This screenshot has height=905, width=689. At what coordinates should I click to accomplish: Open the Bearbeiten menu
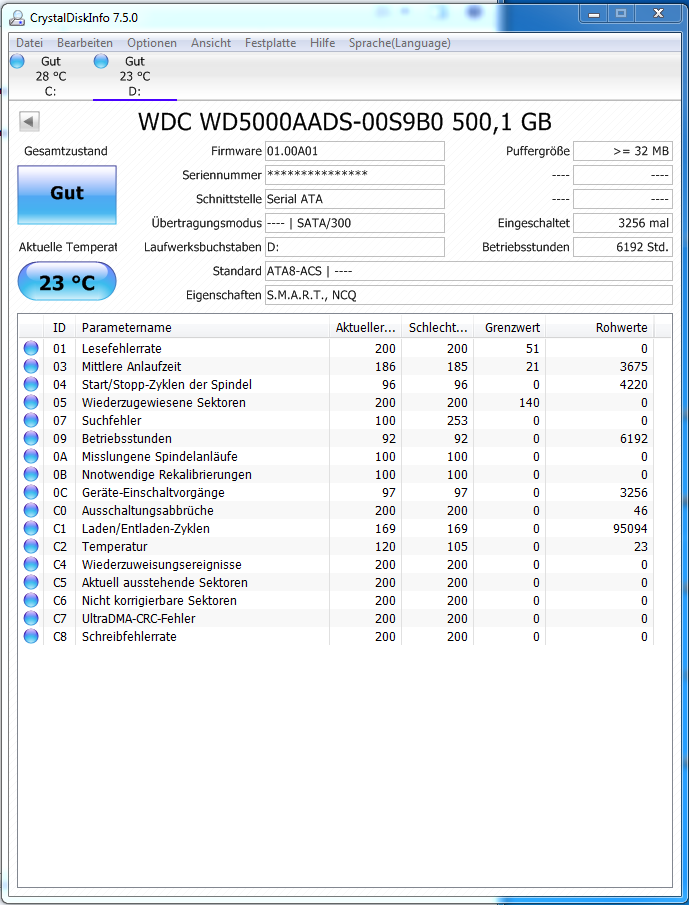85,43
